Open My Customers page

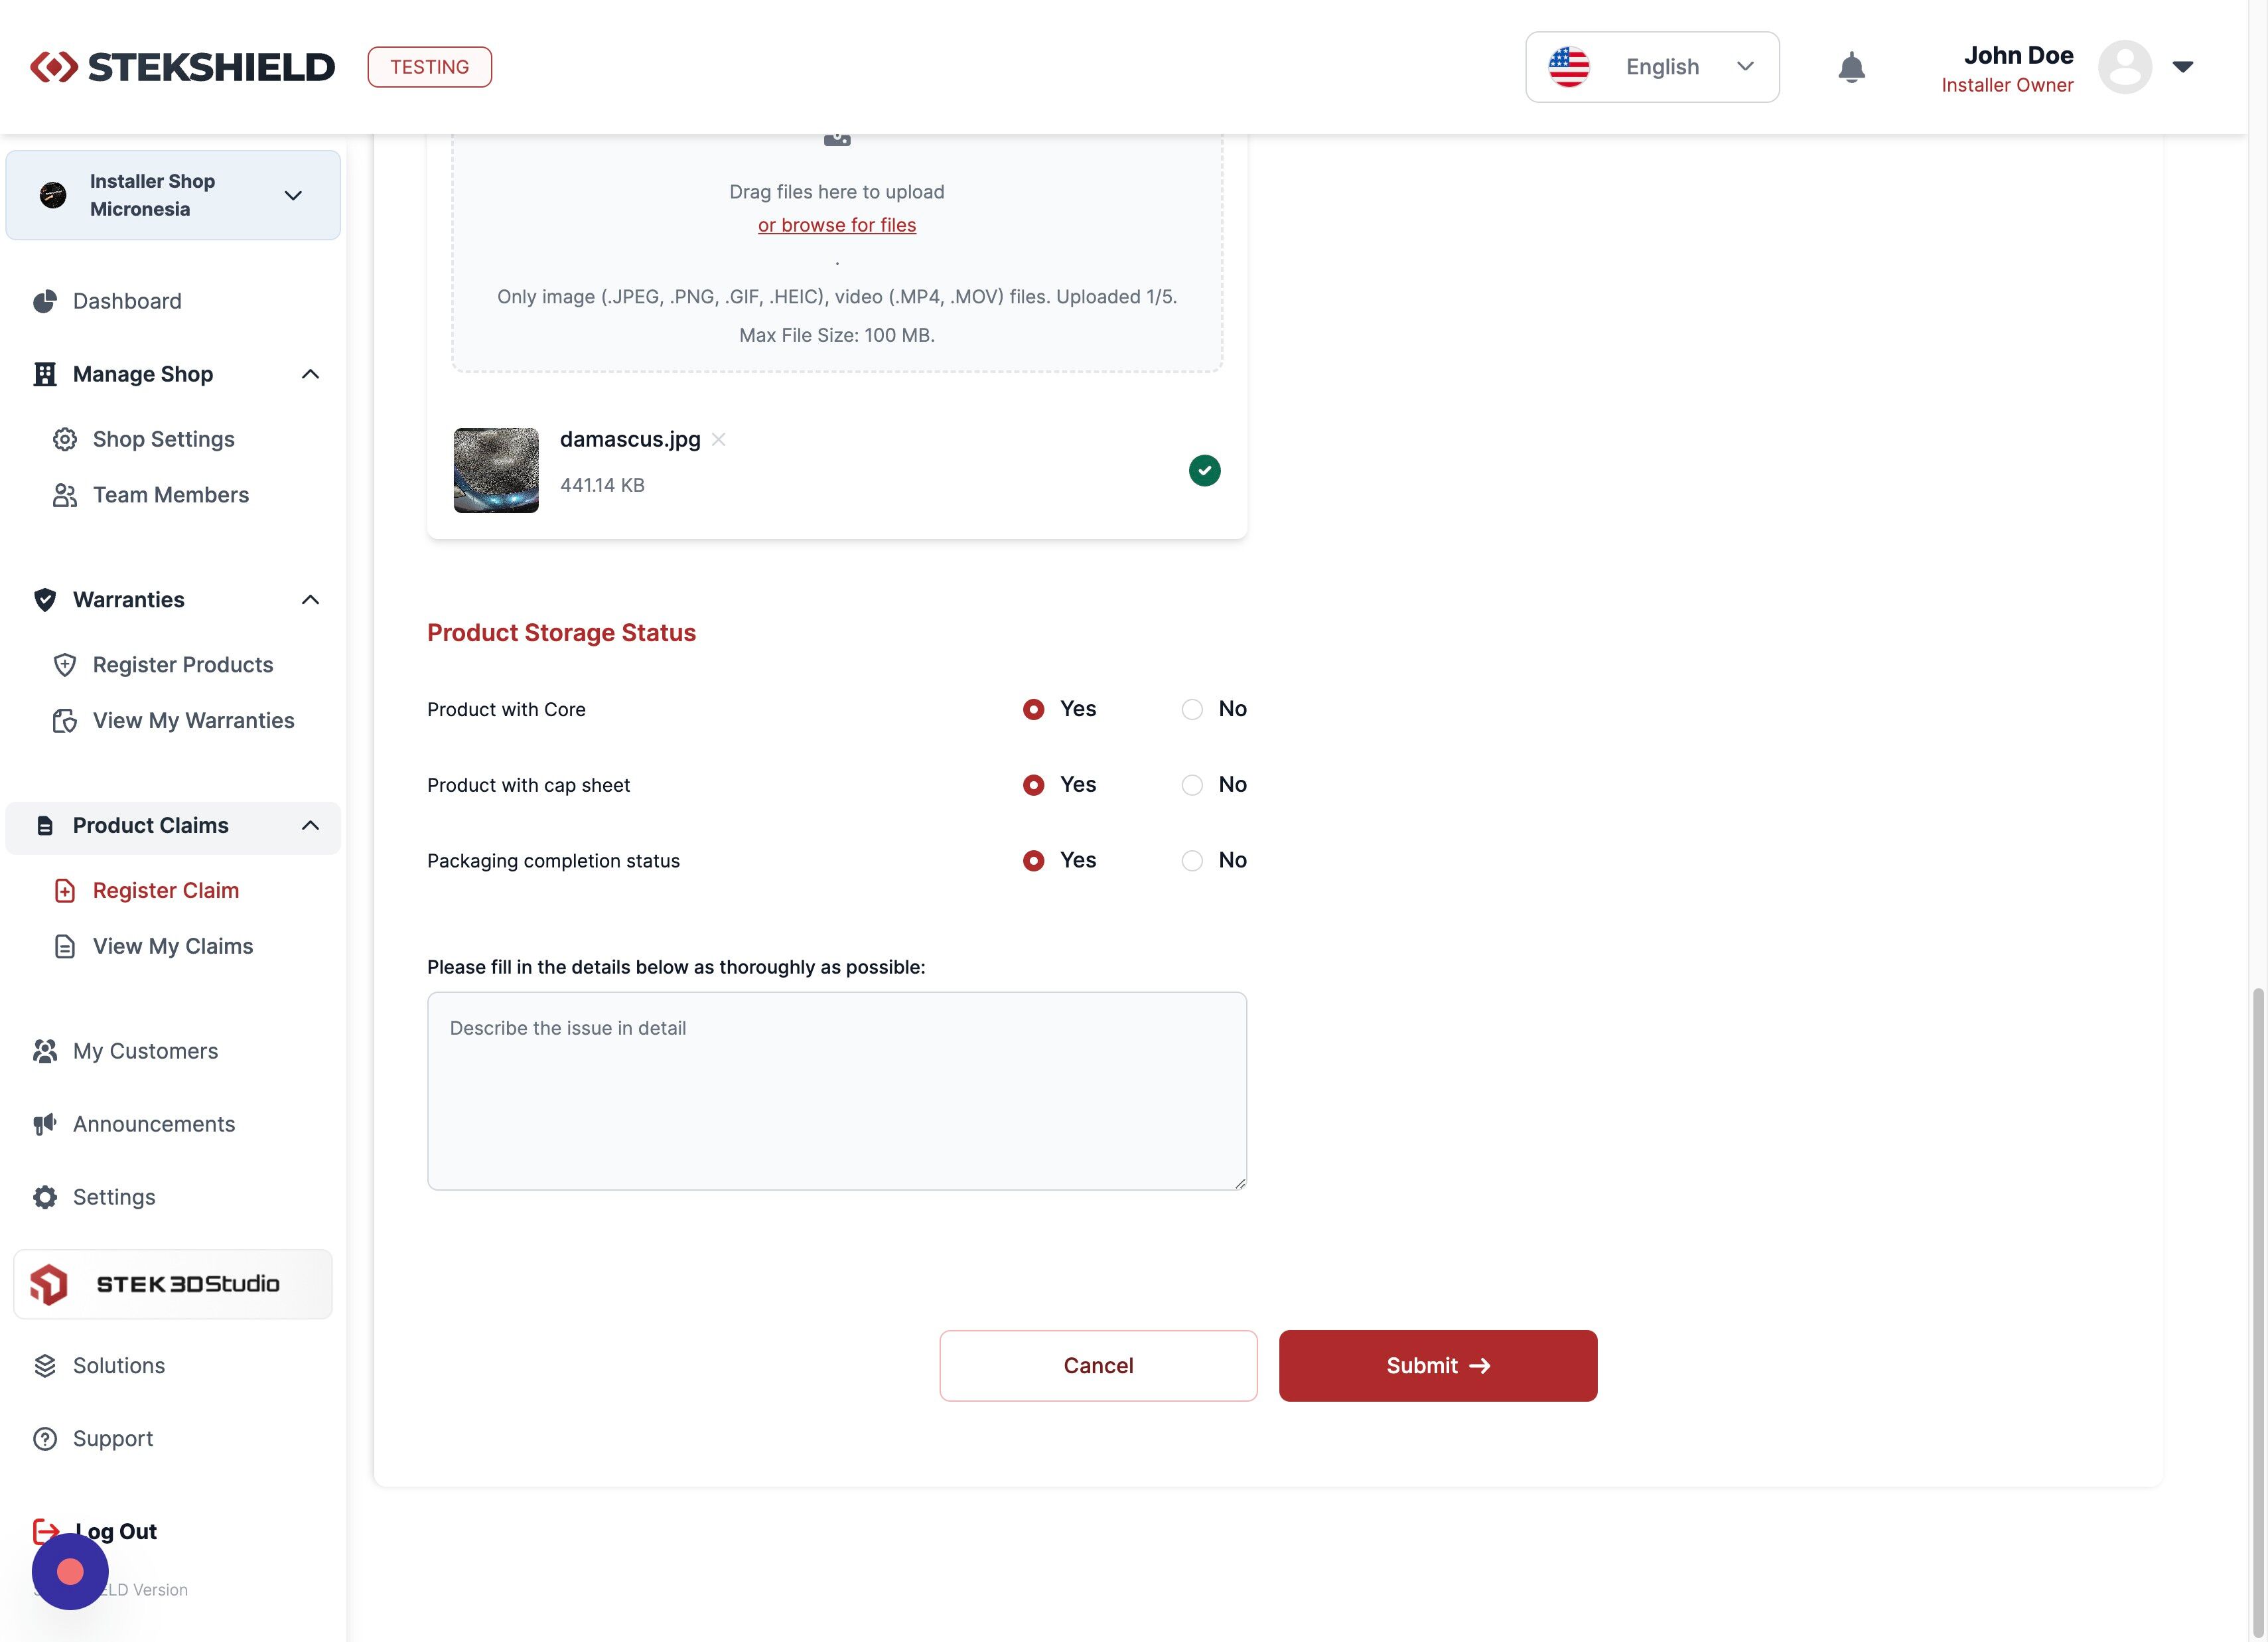[145, 1051]
